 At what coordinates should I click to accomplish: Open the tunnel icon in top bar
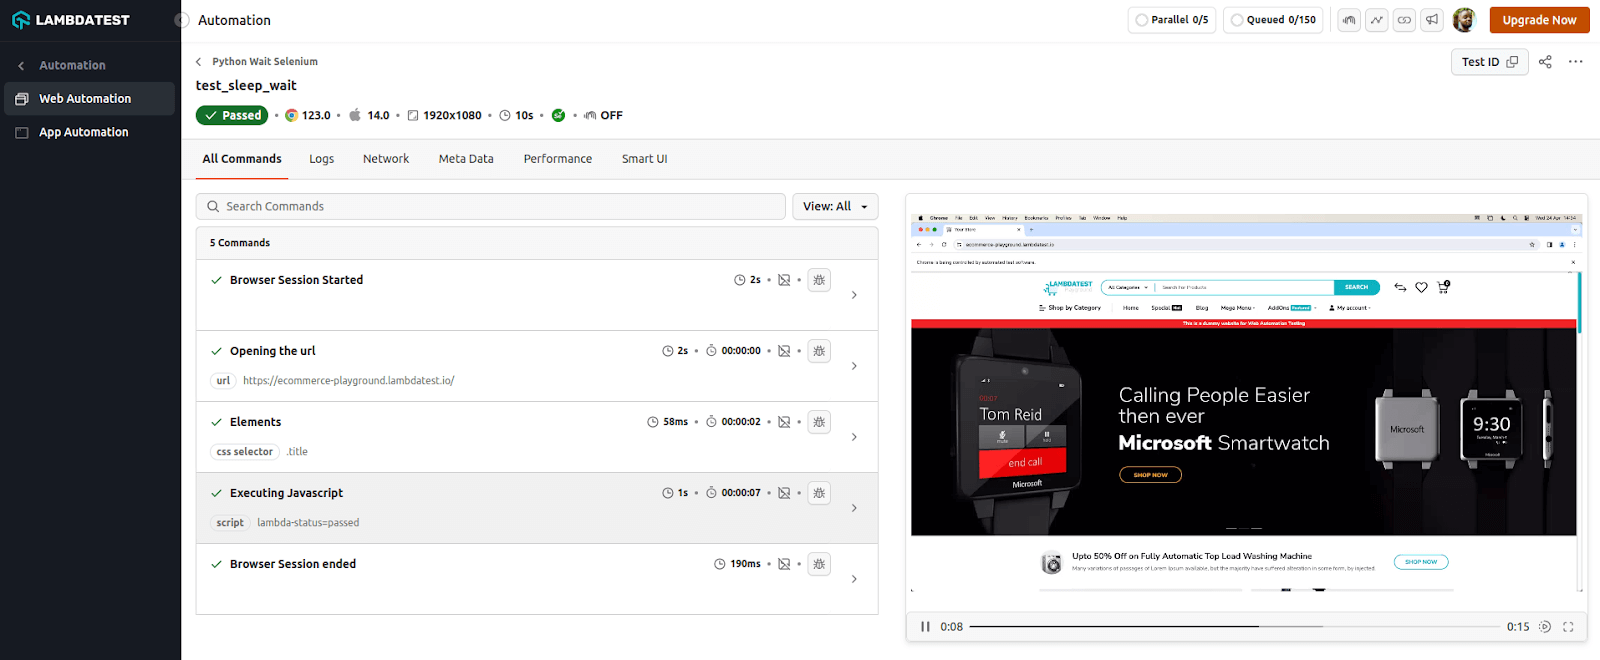coord(1349,20)
